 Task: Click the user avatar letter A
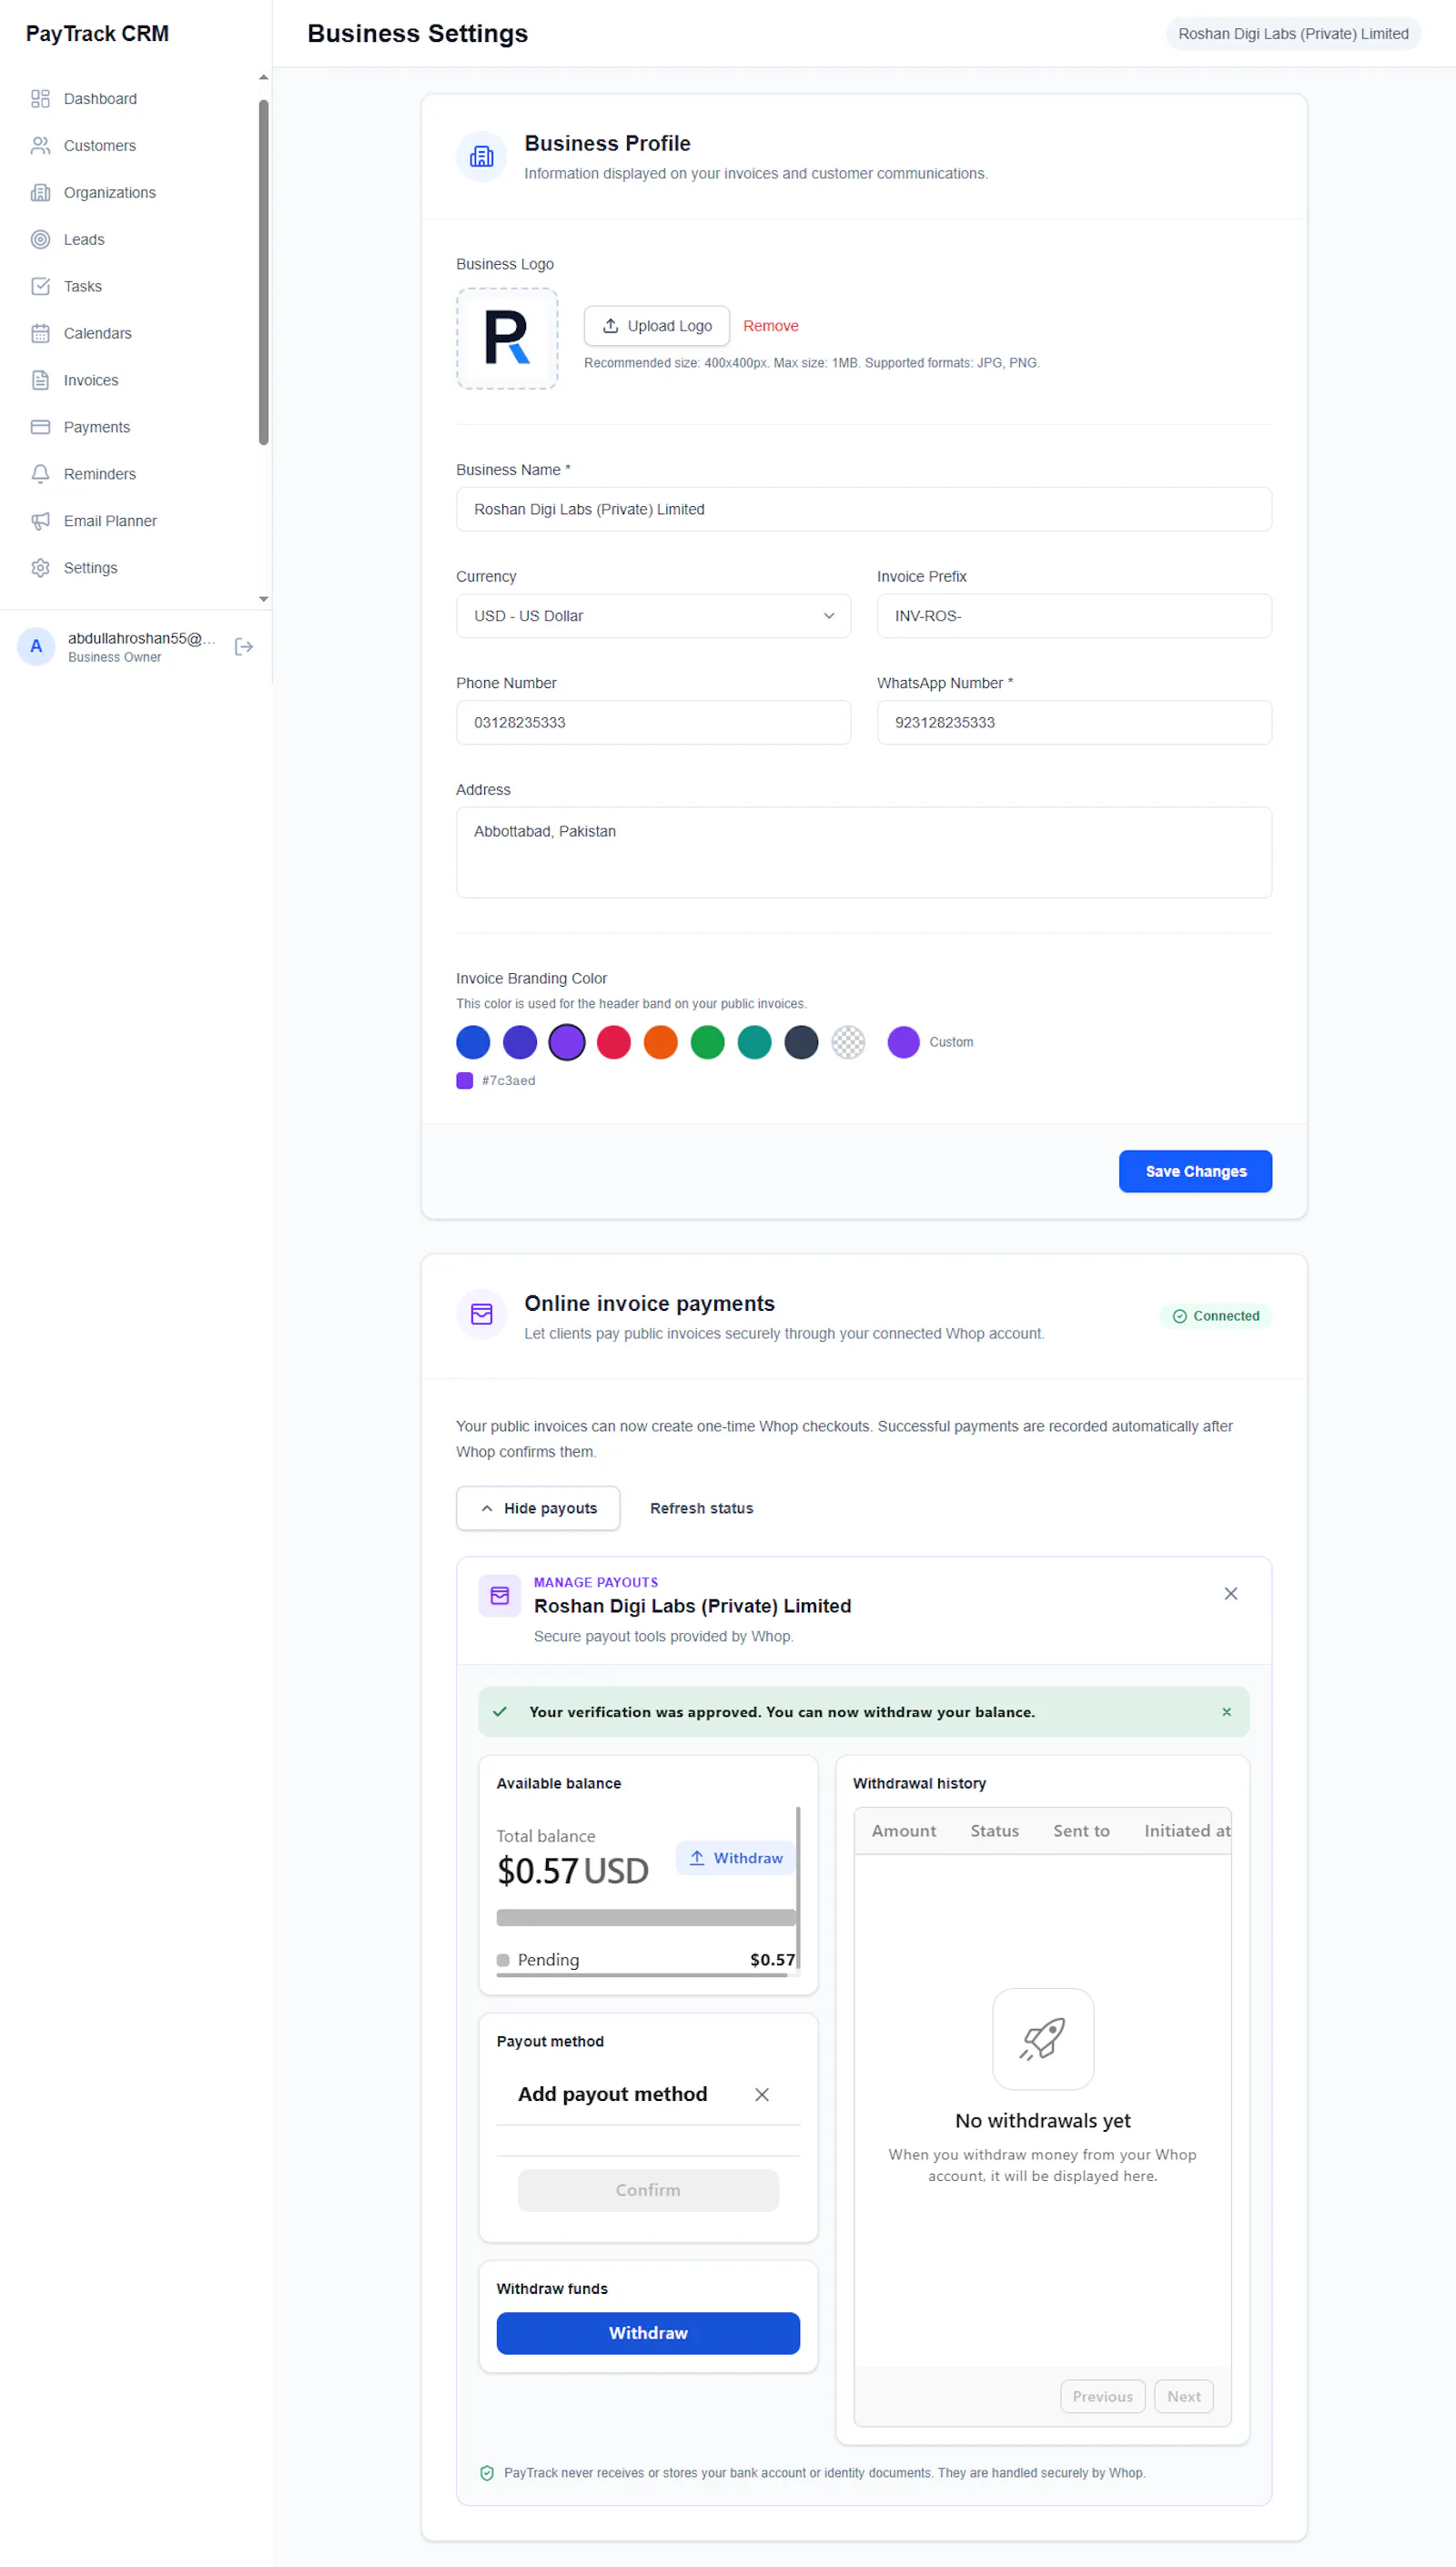pos(36,647)
